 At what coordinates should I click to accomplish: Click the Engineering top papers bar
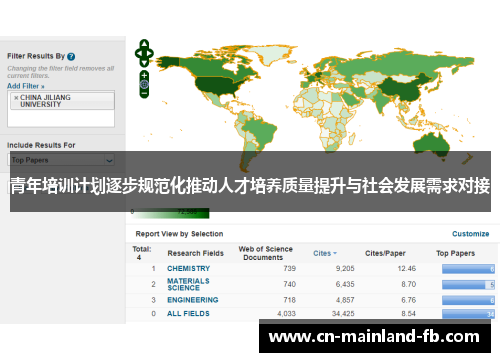pos(468,300)
